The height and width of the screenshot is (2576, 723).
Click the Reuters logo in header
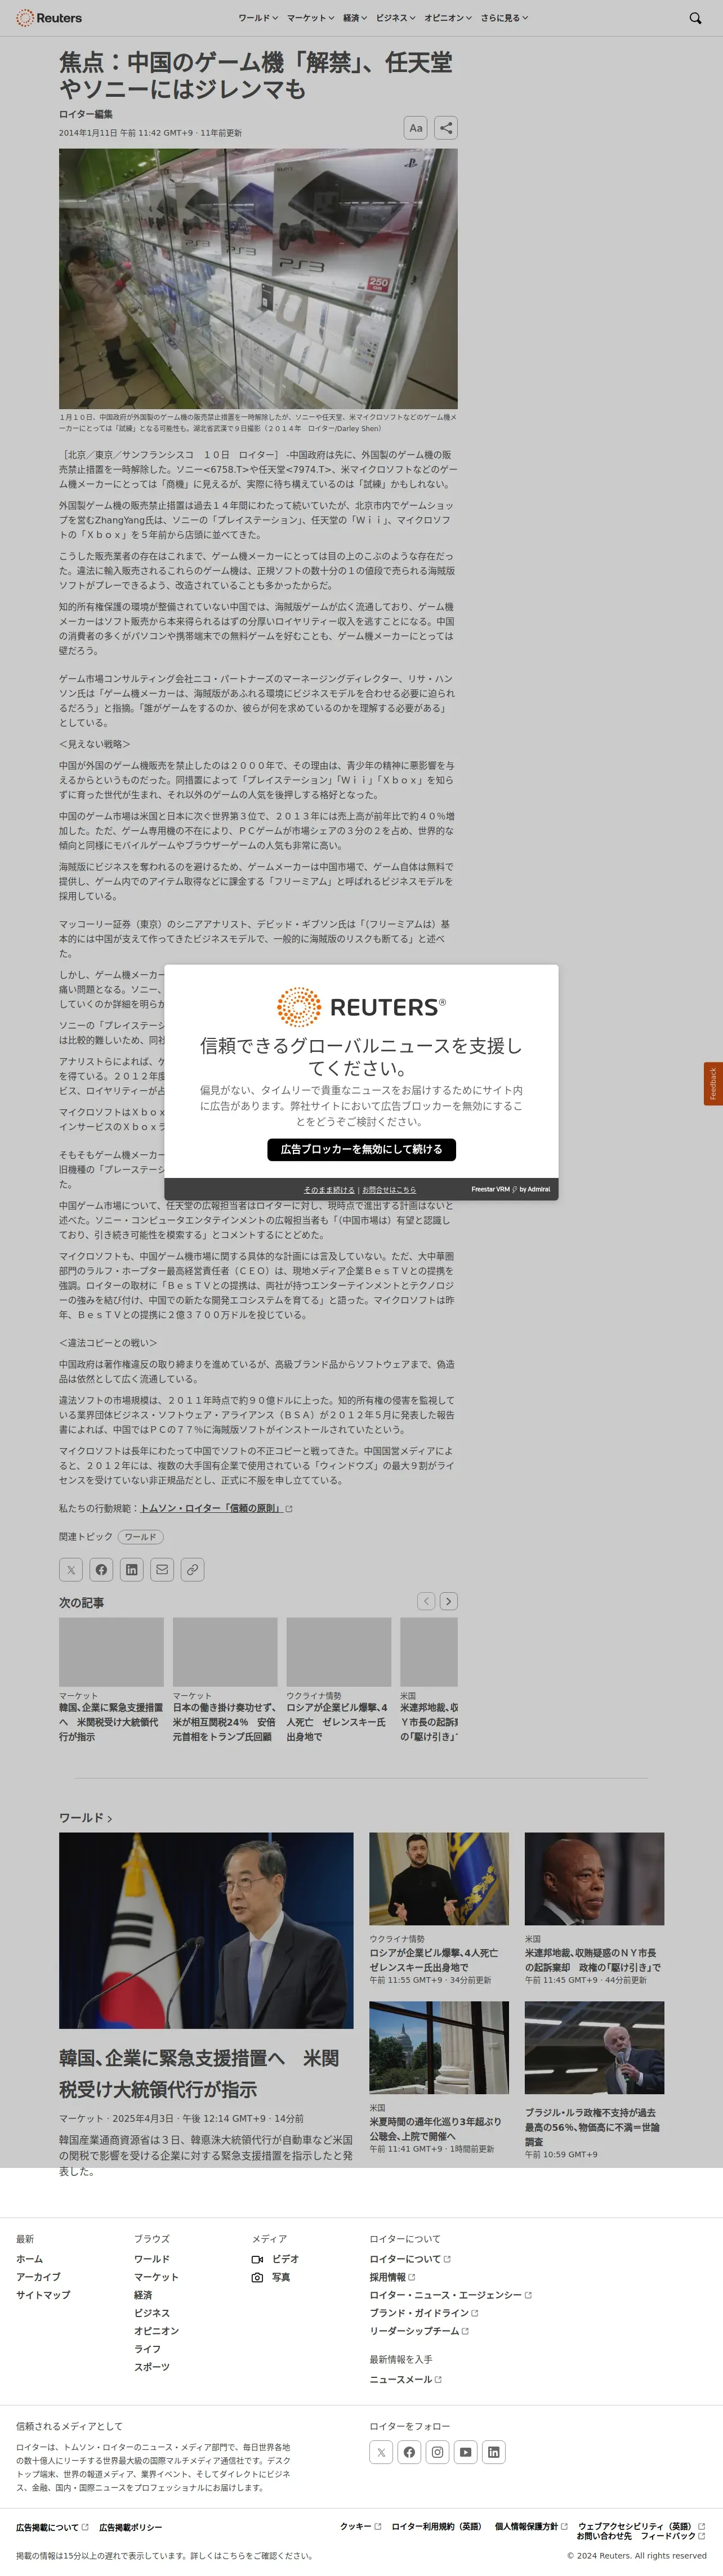[49, 18]
